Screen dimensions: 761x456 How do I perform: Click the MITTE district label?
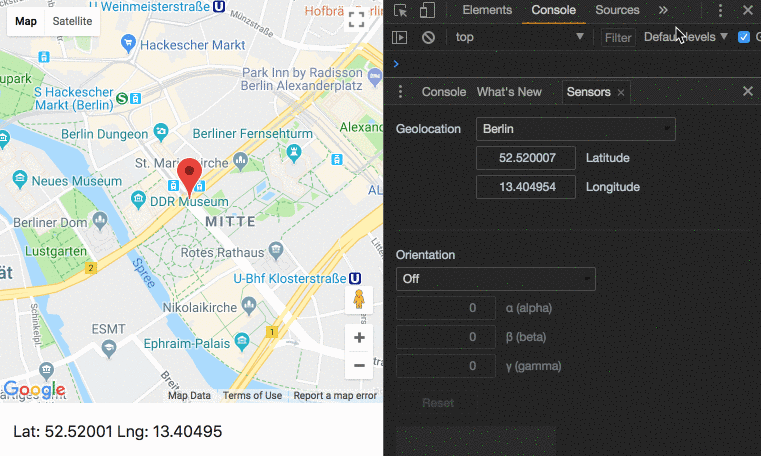point(230,222)
